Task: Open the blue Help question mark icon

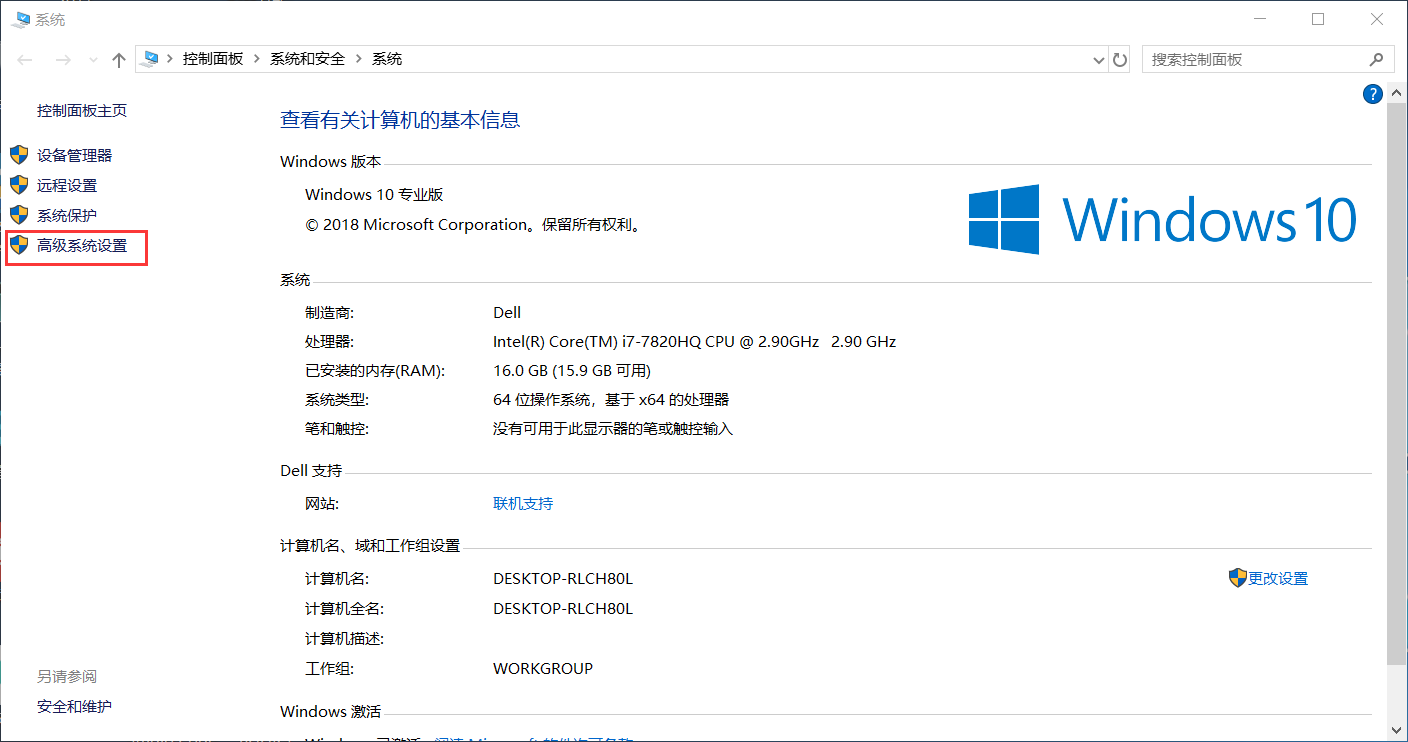Action: click(1372, 94)
